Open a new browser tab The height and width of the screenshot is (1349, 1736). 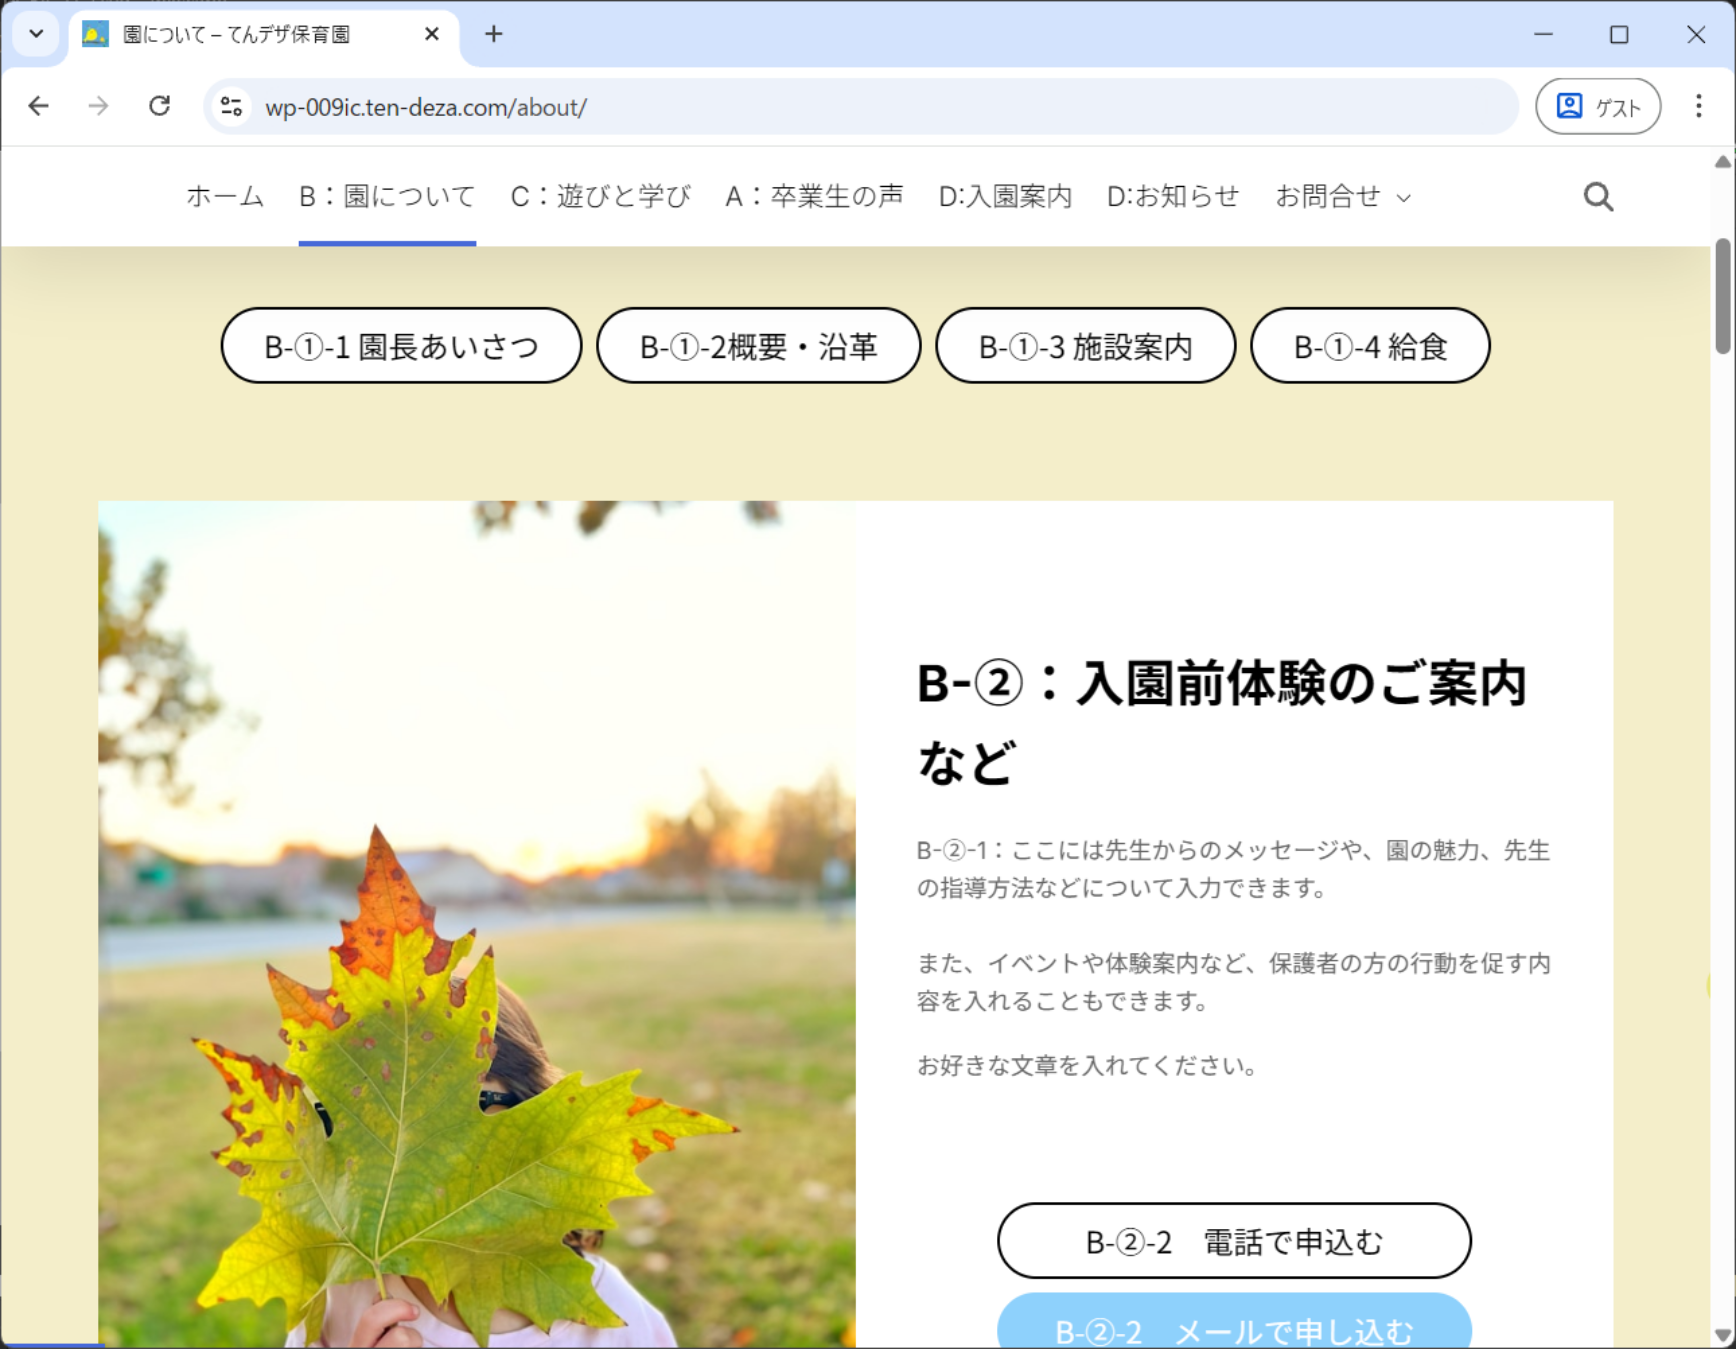[x=493, y=34]
